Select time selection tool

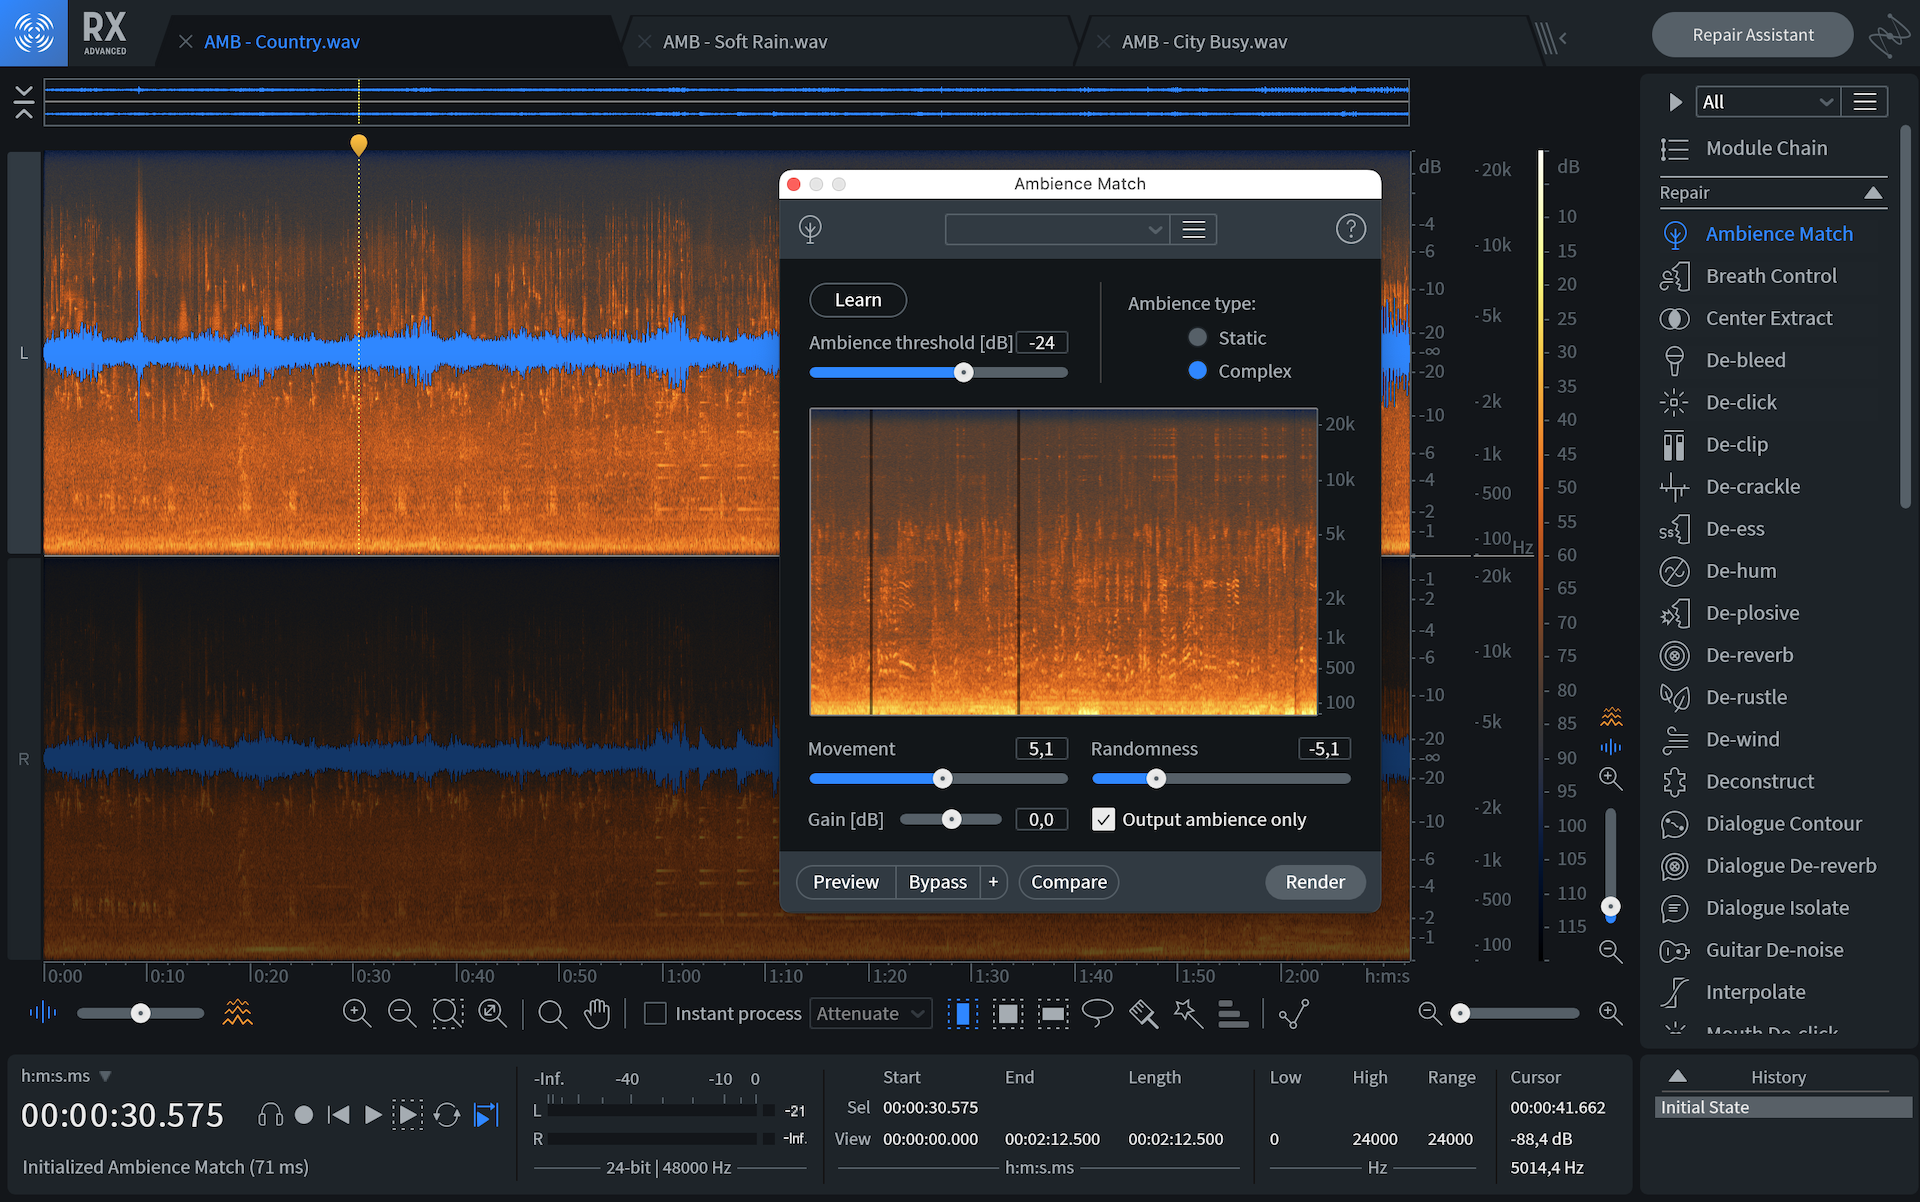click(x=962, y=1013)
